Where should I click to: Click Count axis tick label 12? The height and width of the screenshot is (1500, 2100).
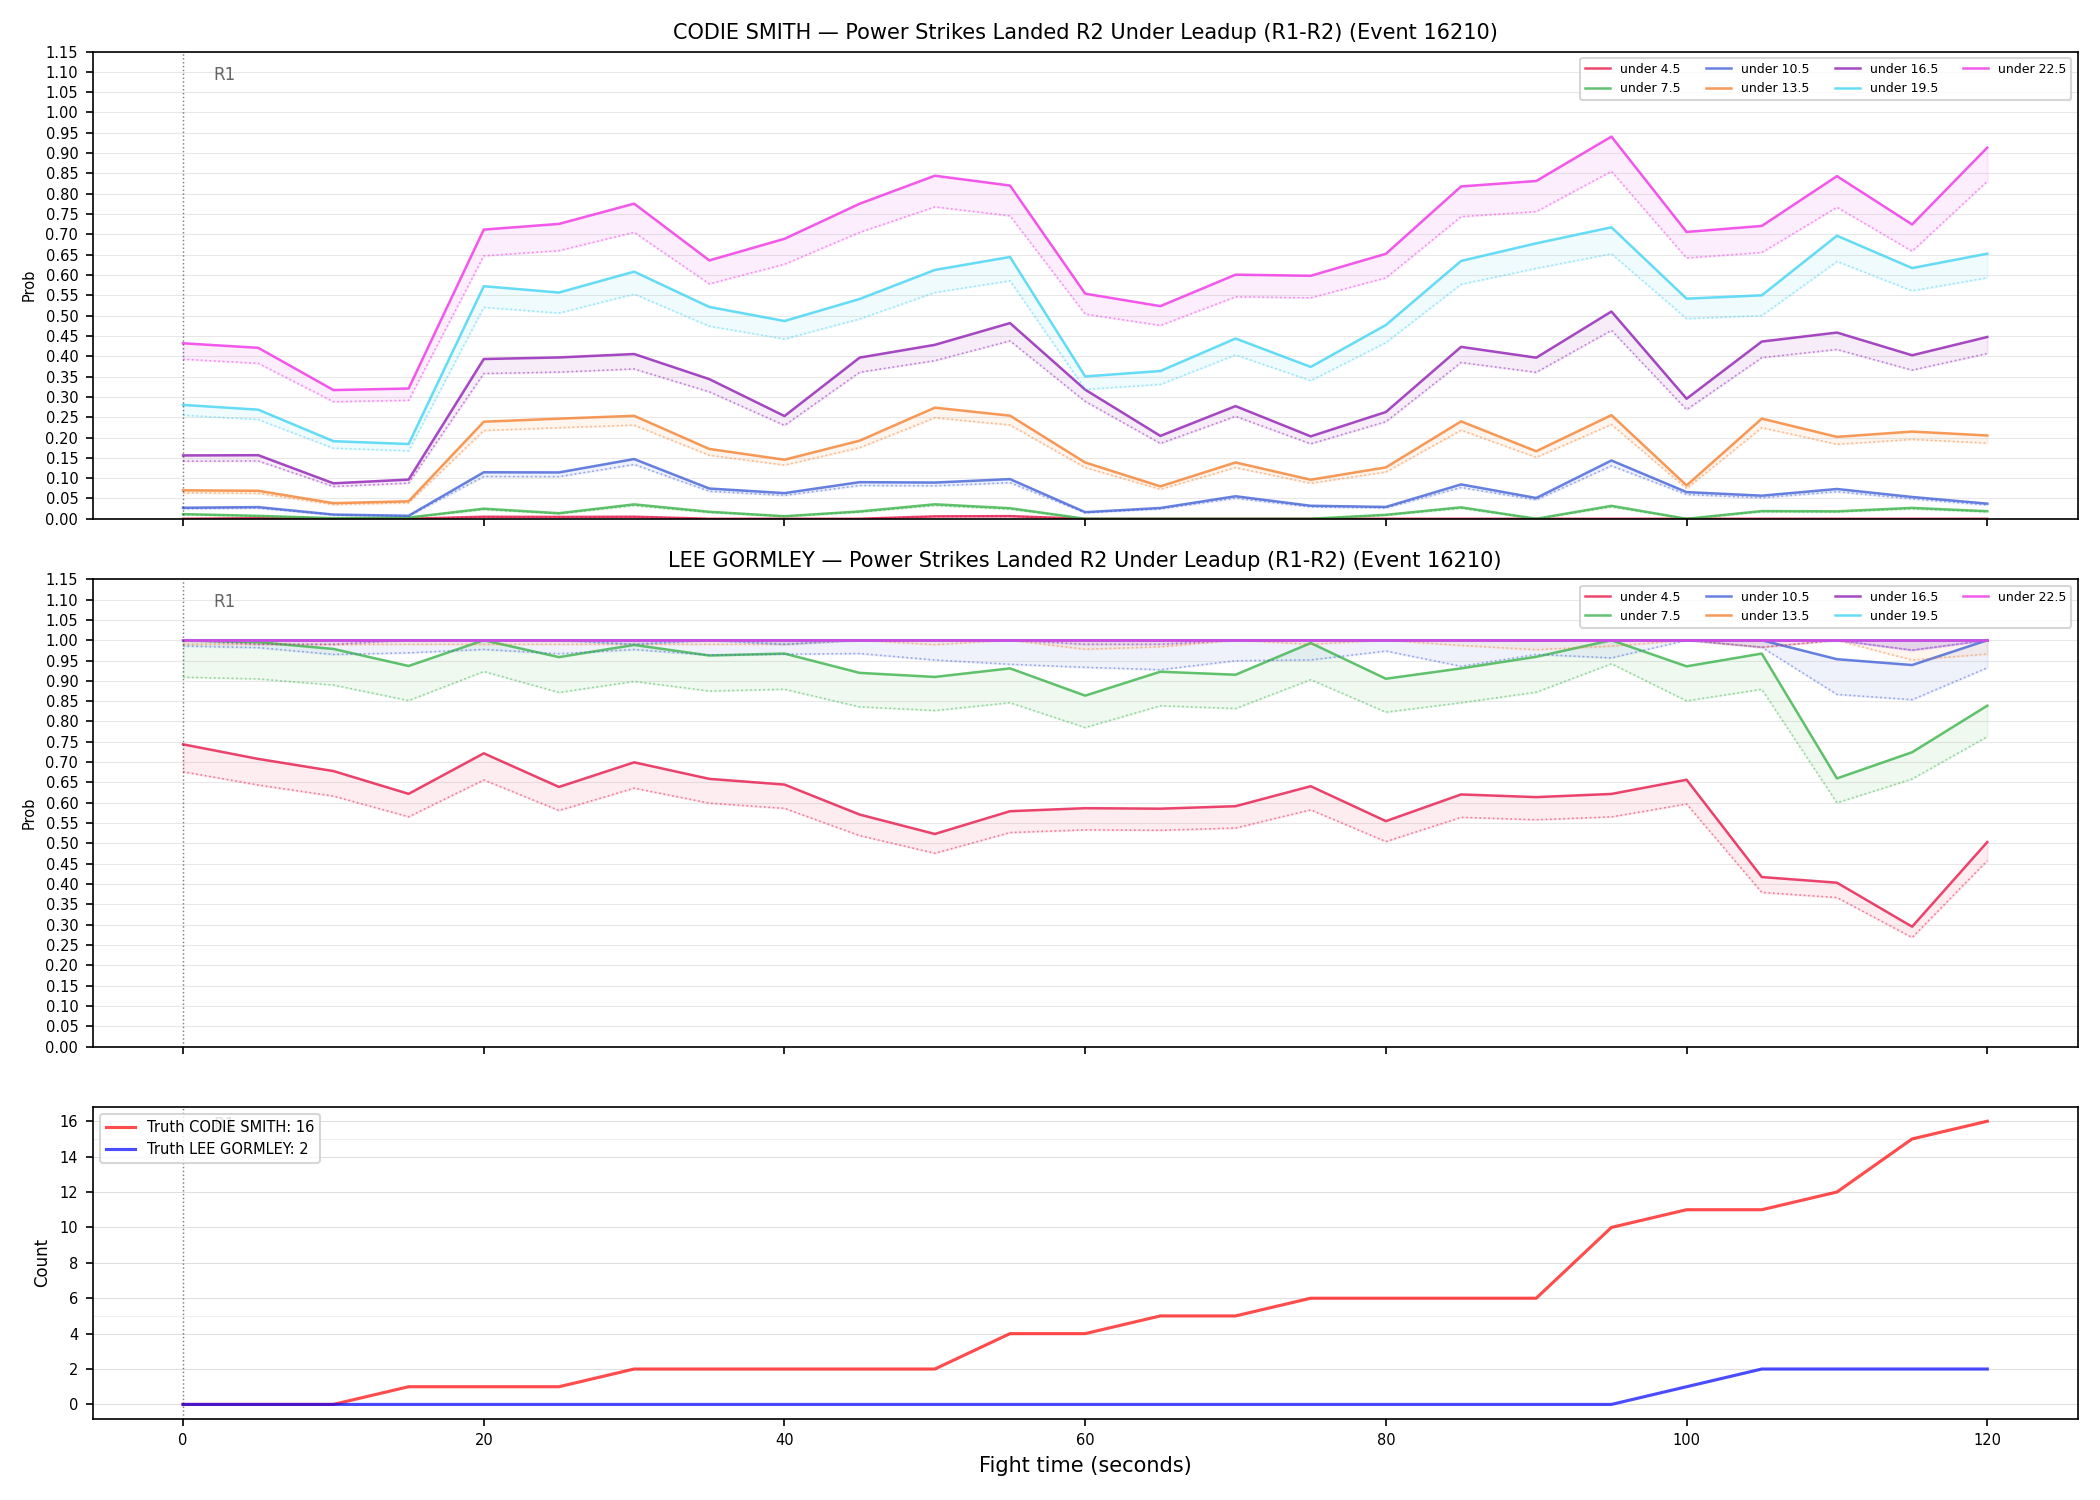click(69, 1192)
